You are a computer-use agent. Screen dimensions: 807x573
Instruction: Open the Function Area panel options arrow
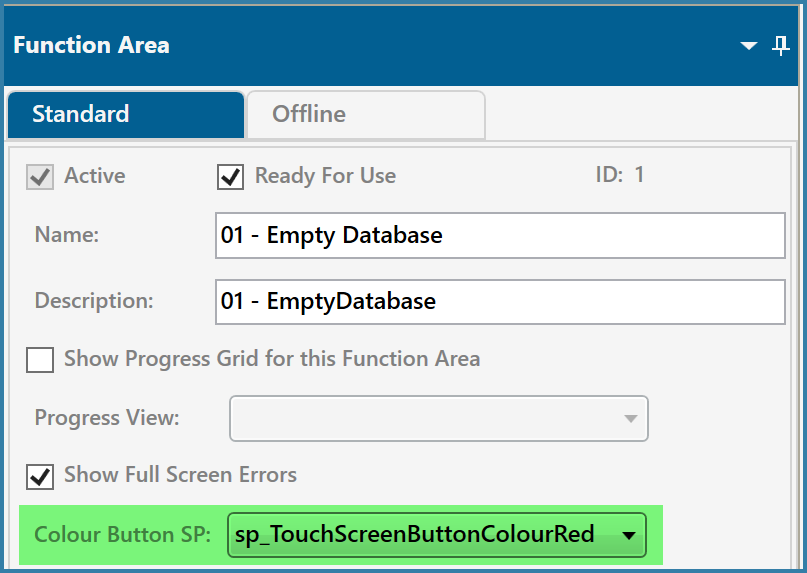coord(748,46)
